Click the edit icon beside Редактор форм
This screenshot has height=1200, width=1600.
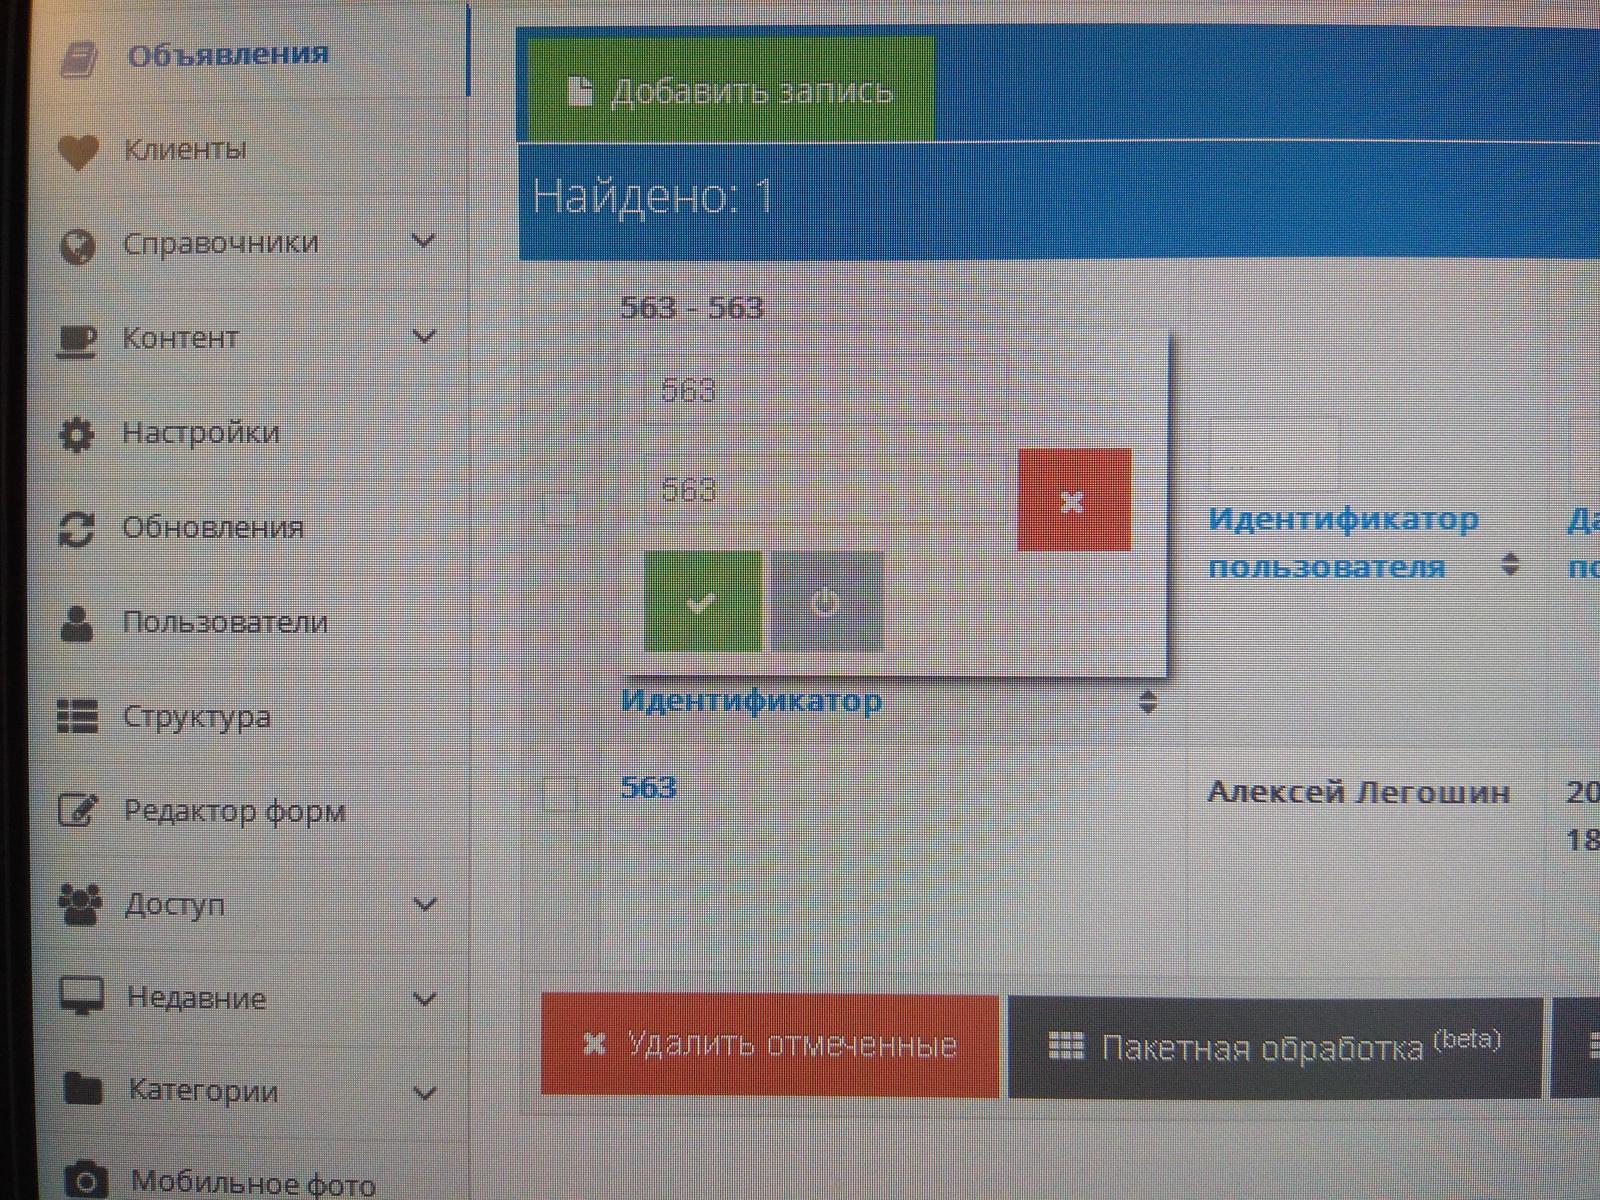[x=78, y=810]
